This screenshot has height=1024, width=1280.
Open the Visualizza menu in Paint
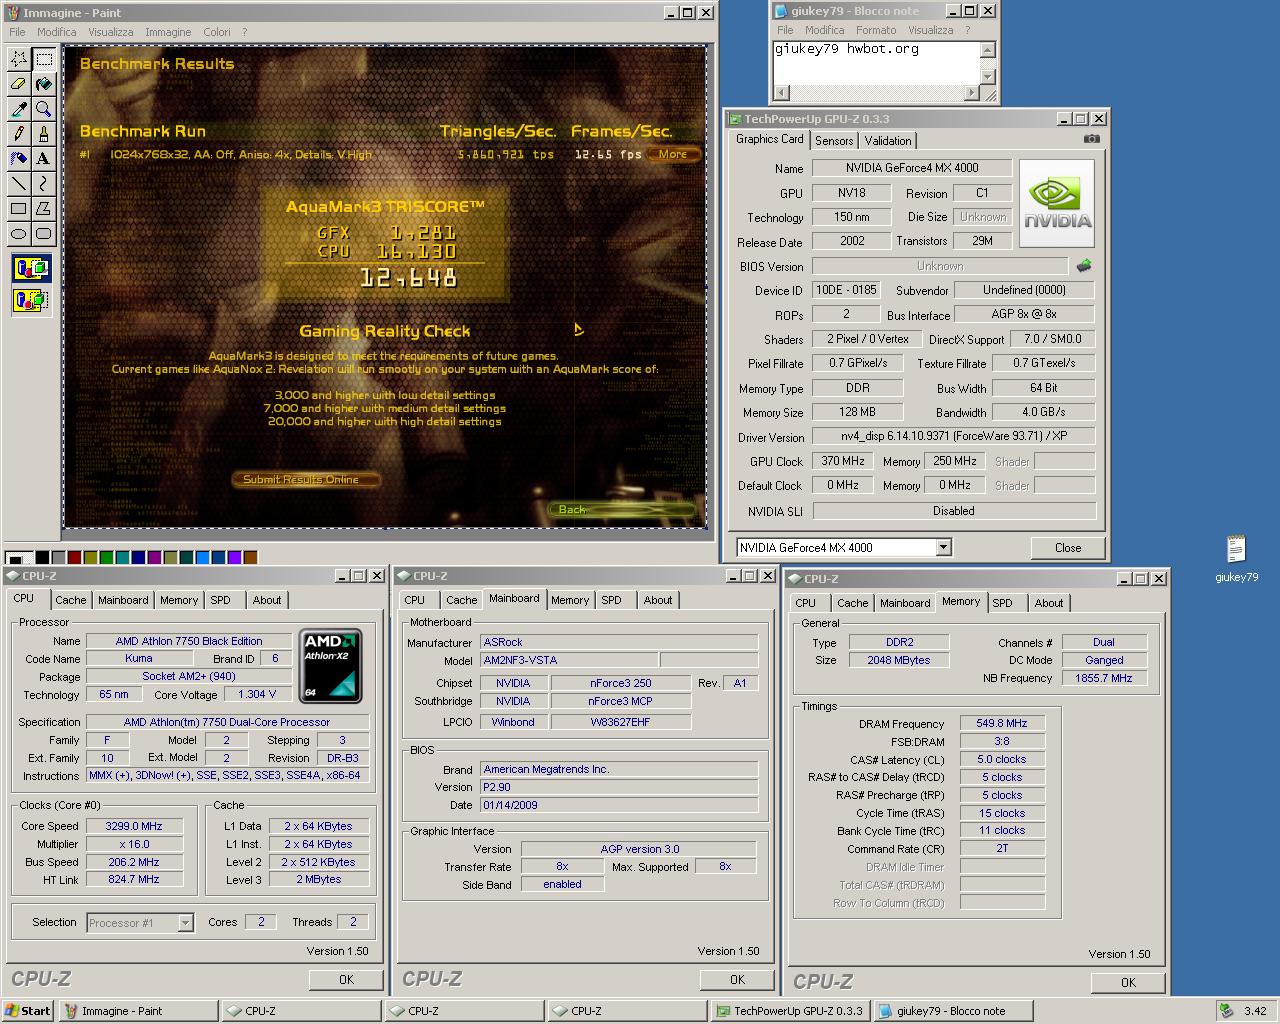[x=110, y=32]
